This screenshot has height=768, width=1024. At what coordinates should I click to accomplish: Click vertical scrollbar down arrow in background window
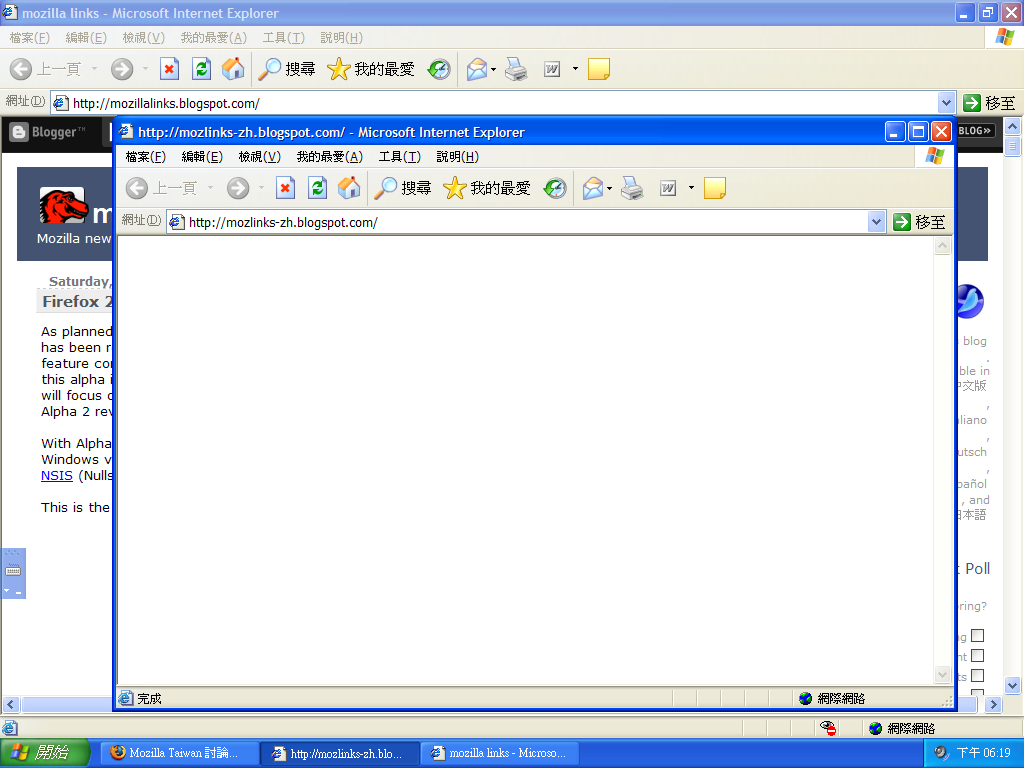1012,686
